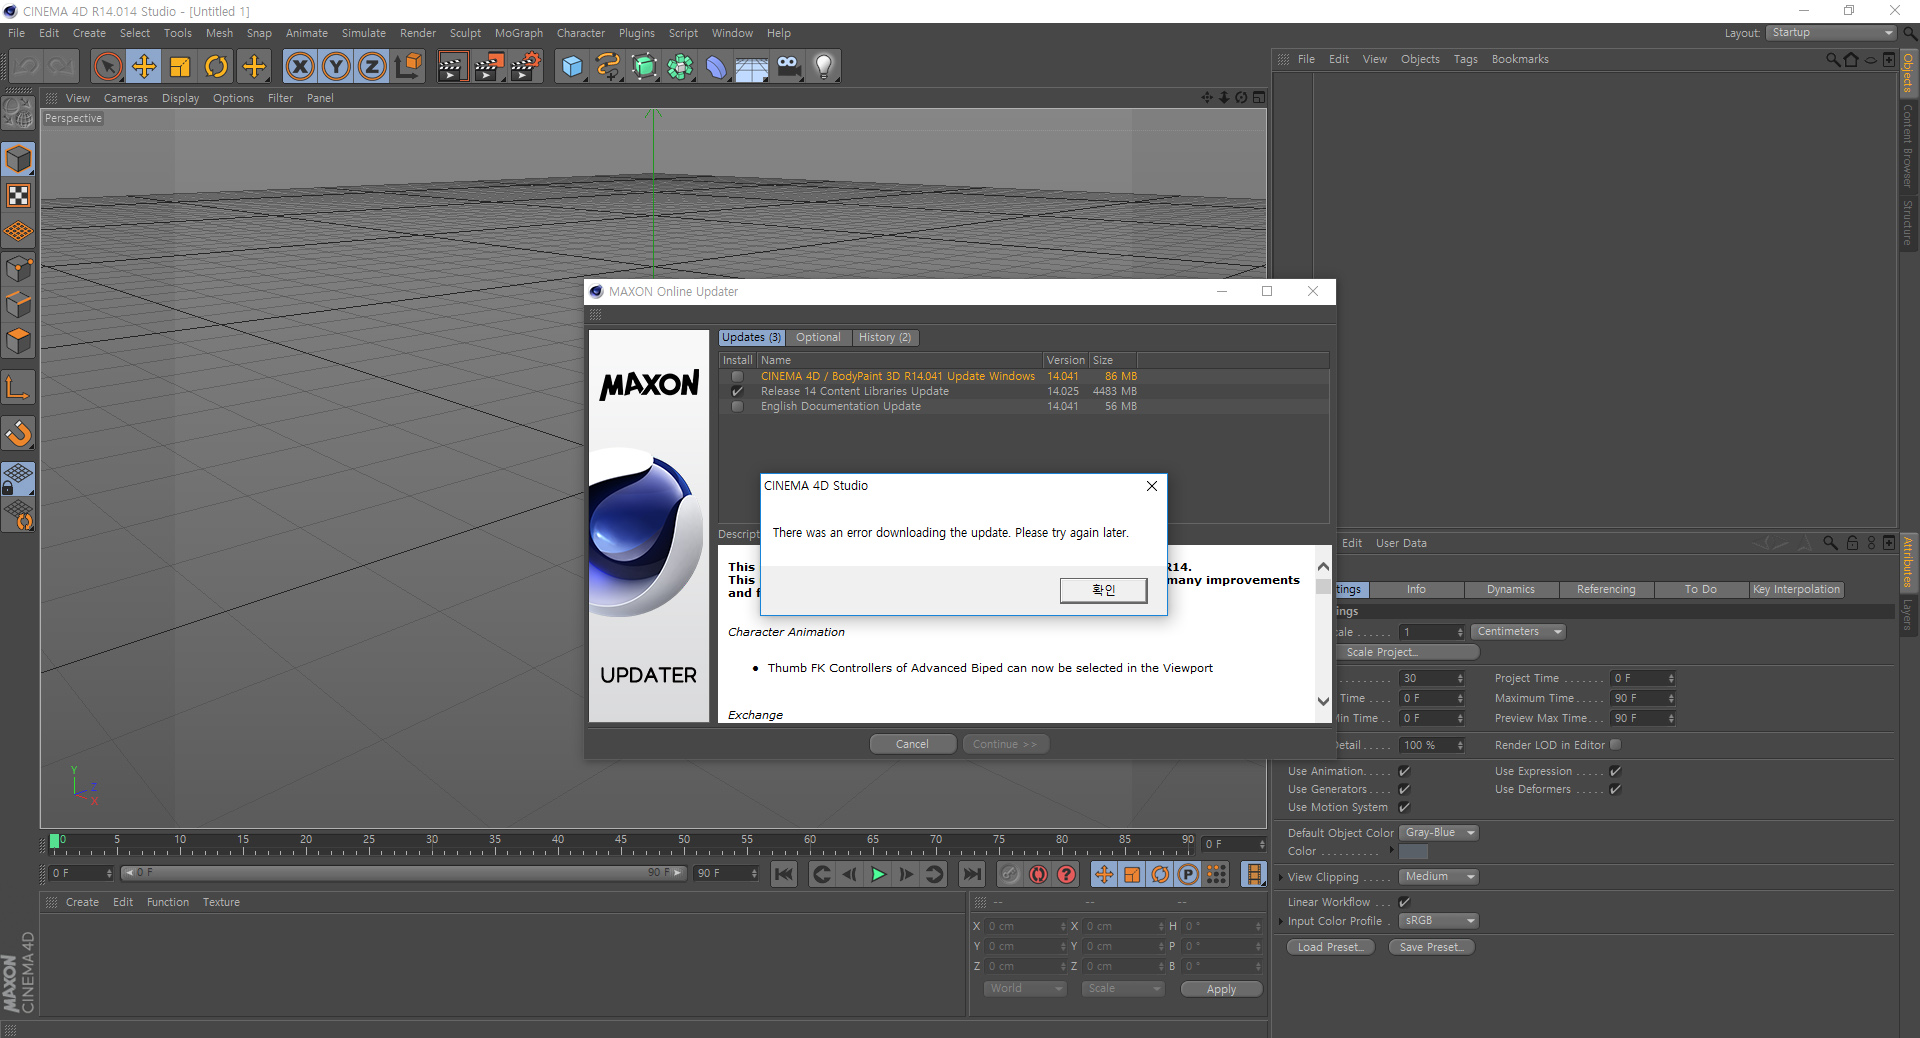Click the default Color swatch

coord(1413,852)
